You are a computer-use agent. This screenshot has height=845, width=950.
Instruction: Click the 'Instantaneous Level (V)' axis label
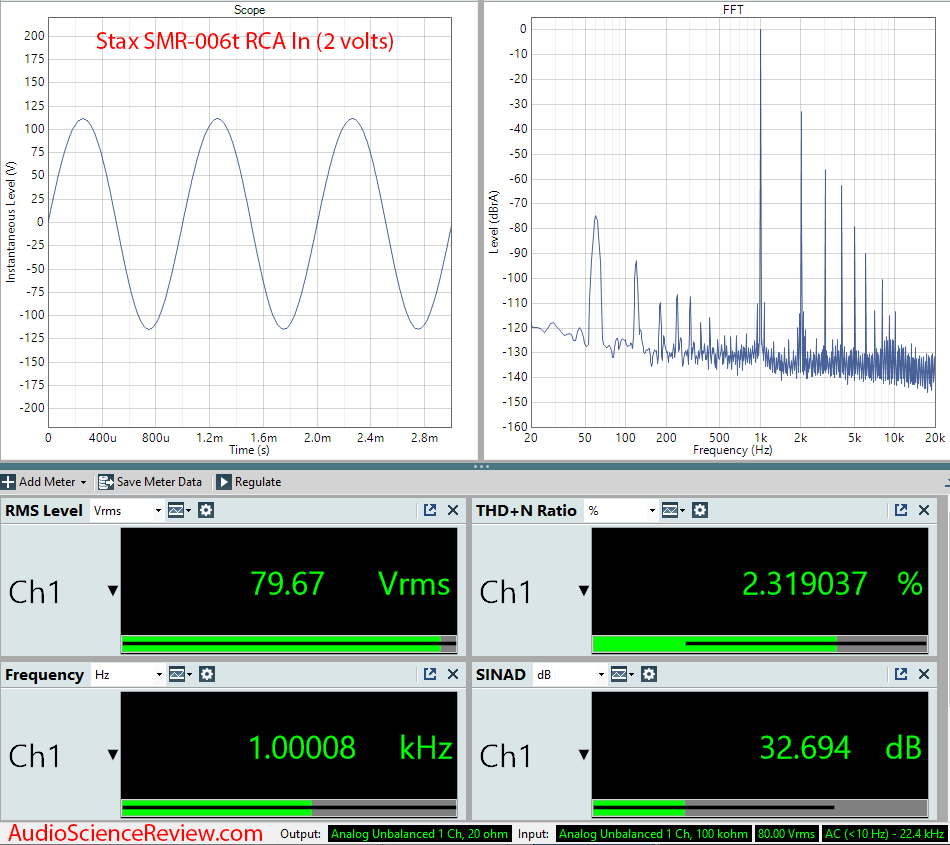[x=10, y=222]
